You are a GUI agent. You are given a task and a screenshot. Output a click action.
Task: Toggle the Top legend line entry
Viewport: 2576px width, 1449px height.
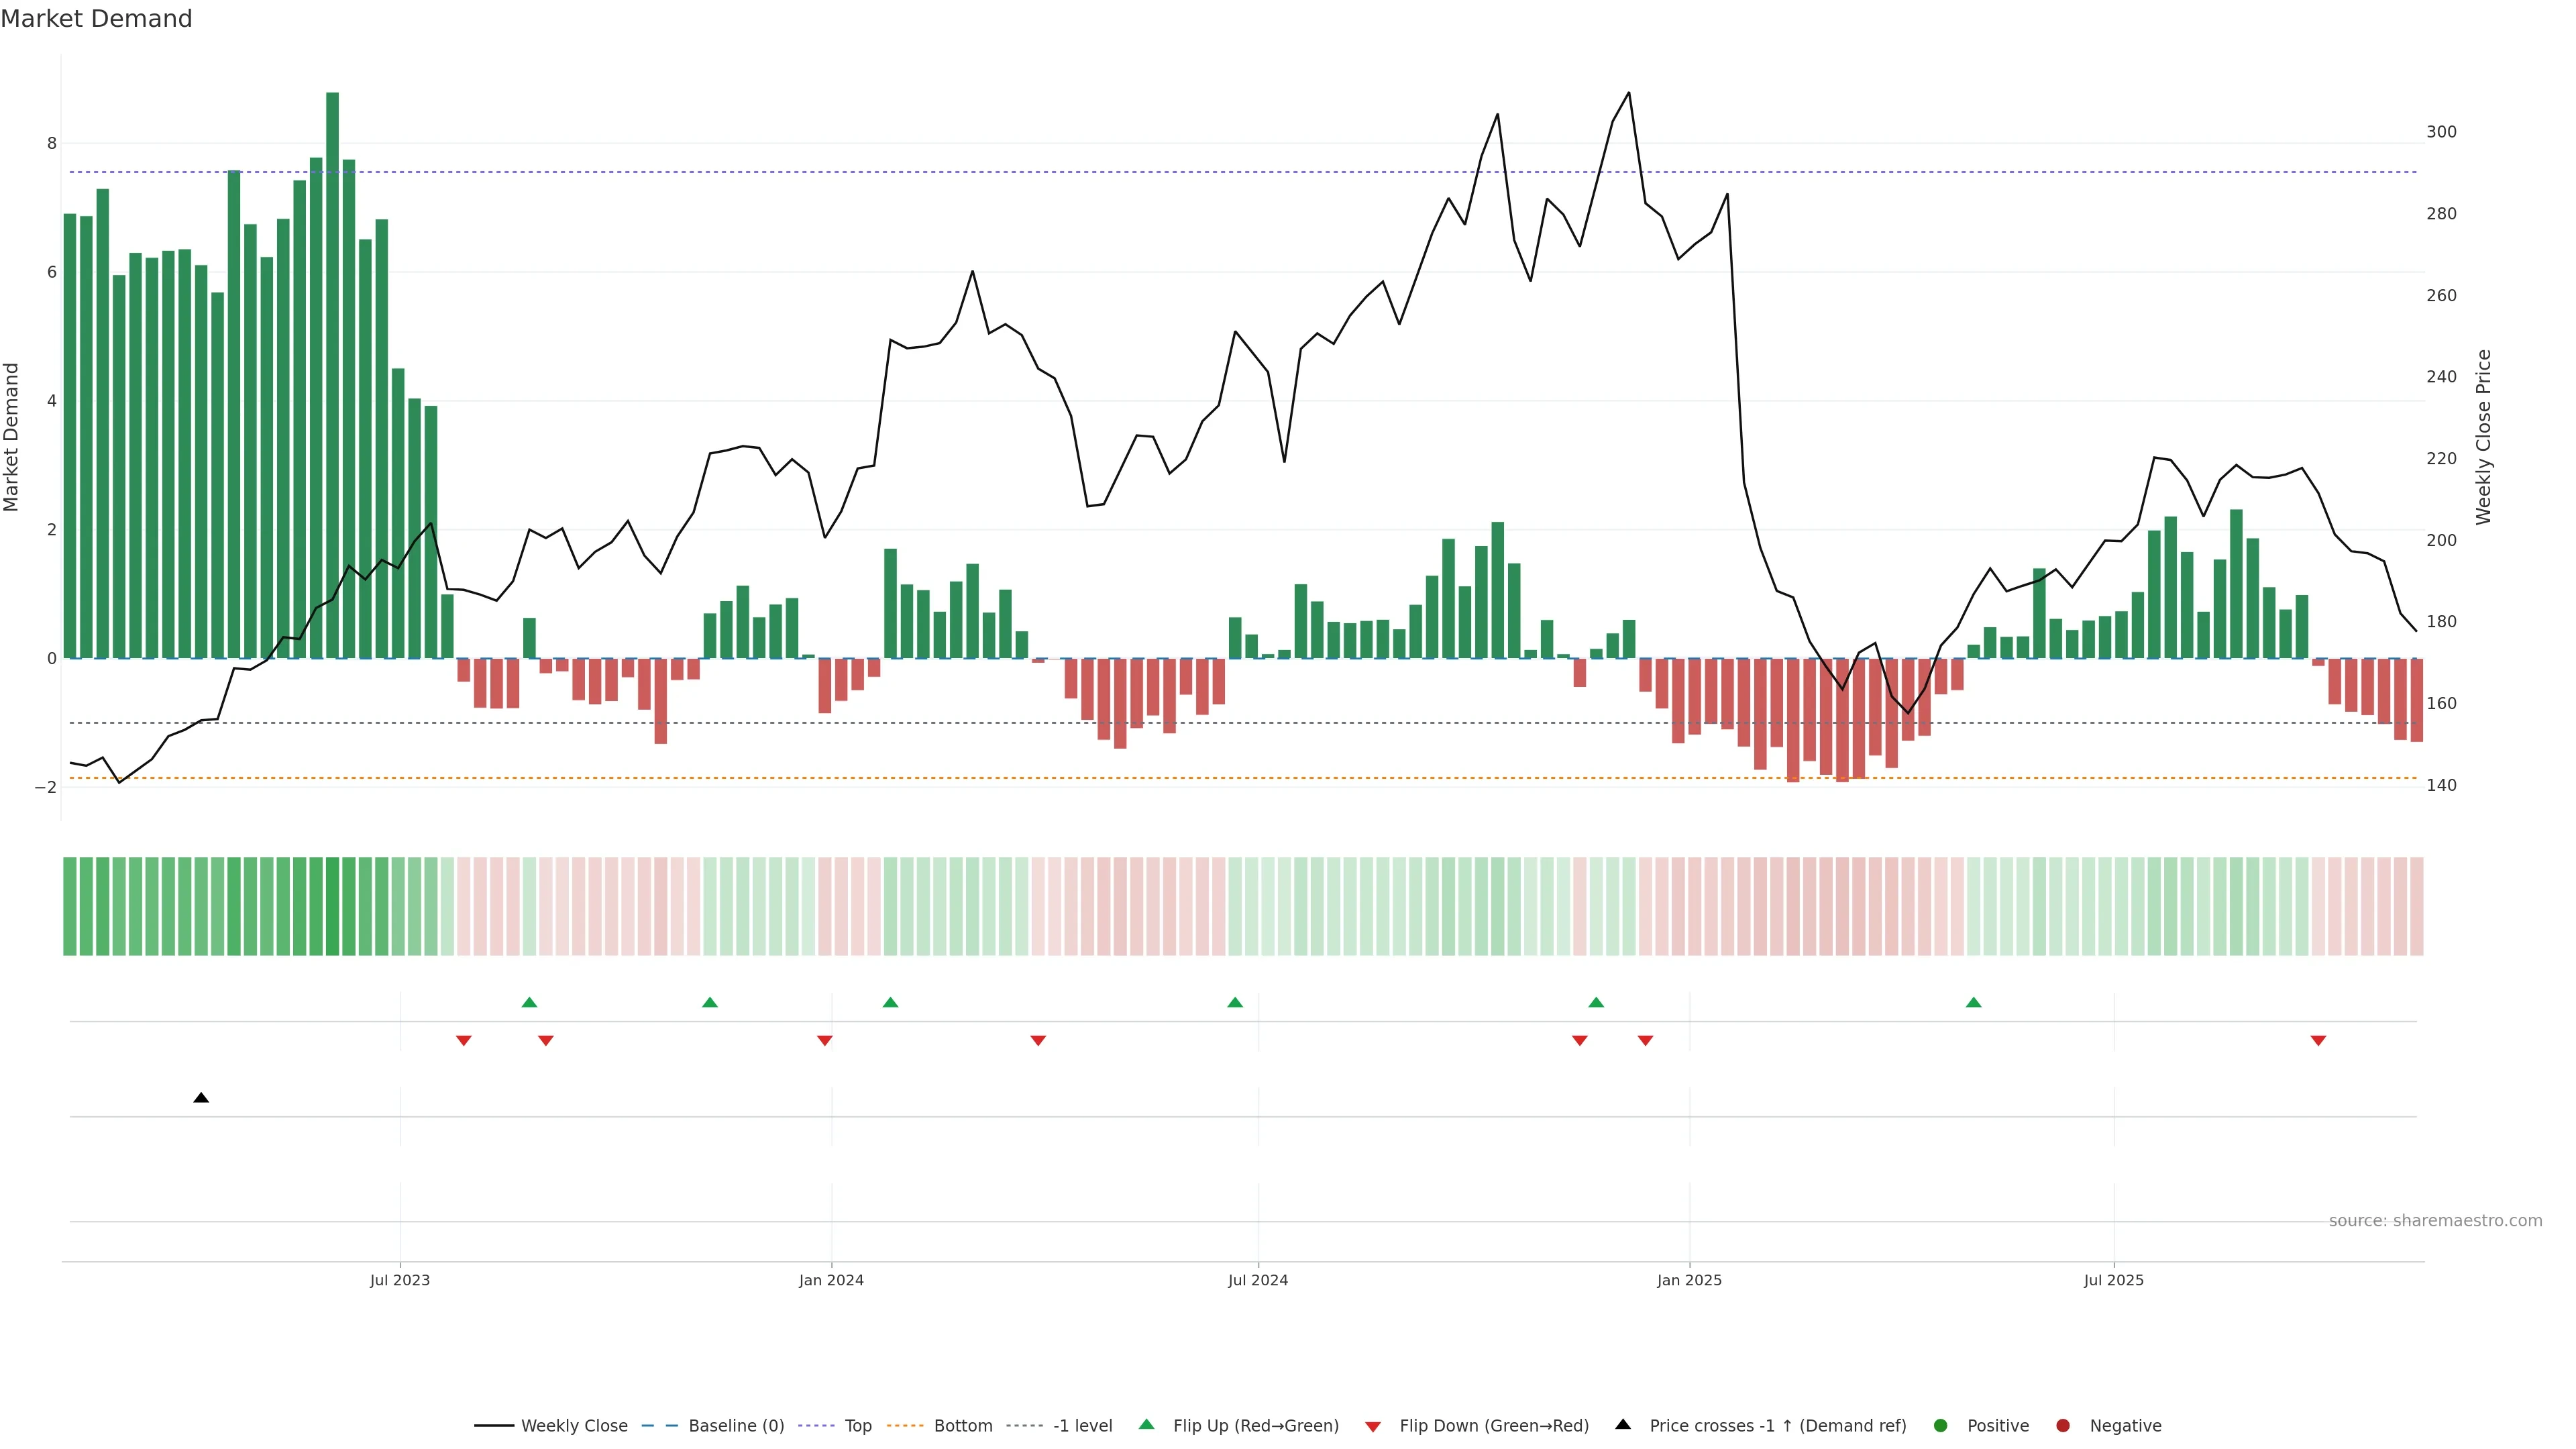[x=857, y=1425]
